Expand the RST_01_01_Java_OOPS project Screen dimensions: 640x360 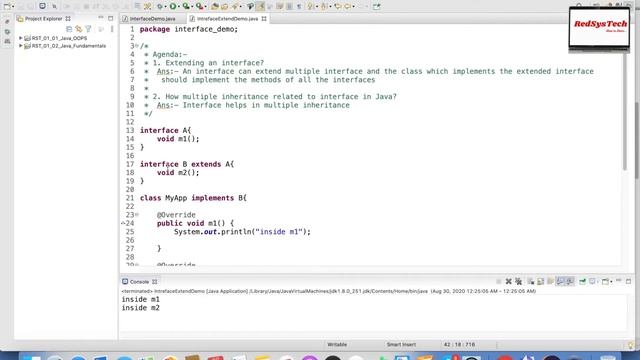tap(20, 38)
